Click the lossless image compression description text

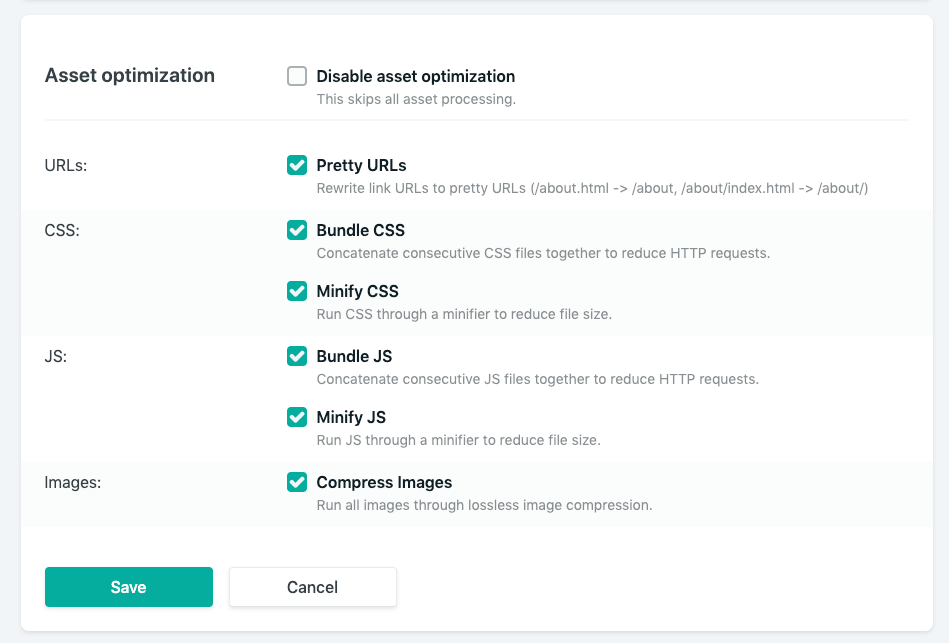(x=484, y=505)
